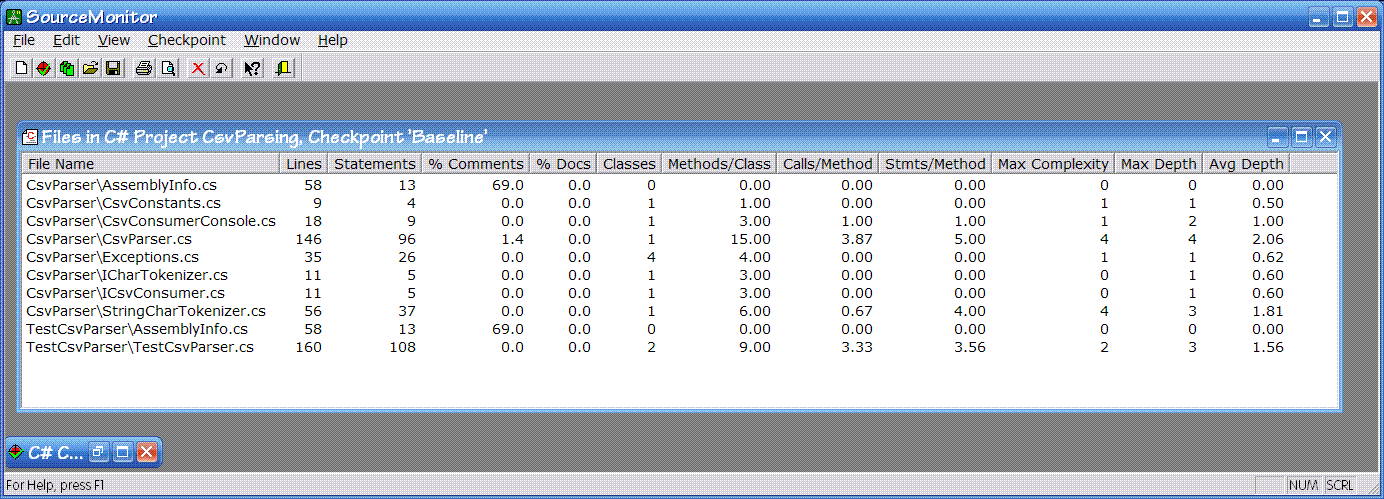Sort by the % Comments column header
The width and height of the screenshot is (1384, 499).
coord(475,164)
